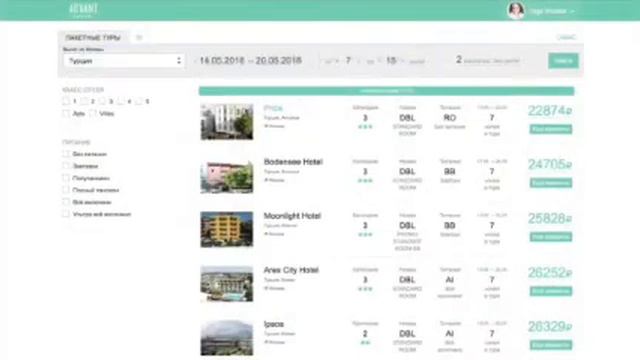The width and height of the screenshot is (640, 360).
Task: Click booking button under price 26329
Action: (551, 345)
